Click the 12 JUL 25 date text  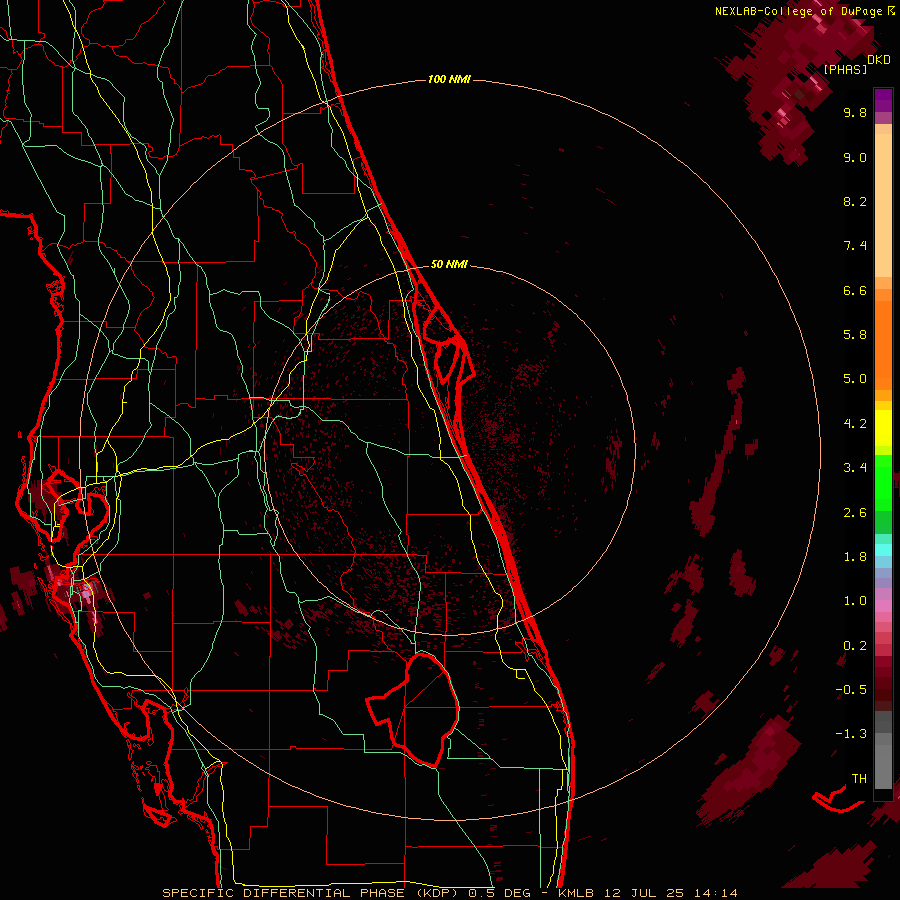[645, 893]
